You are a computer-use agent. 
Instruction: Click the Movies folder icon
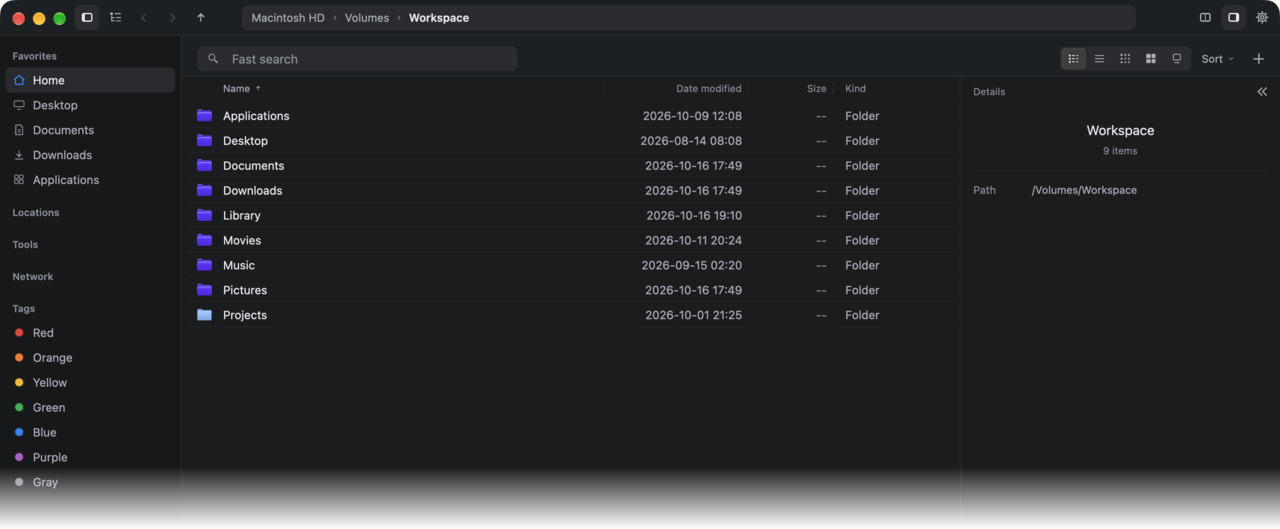[205, 240]
